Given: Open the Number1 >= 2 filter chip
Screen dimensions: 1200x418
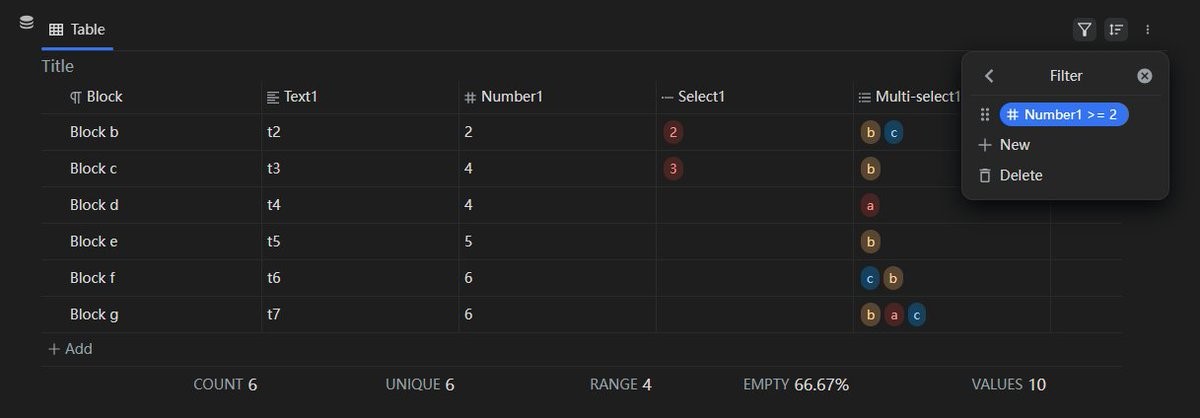Looking at the screenshot, I should [x=1064, y=115].
